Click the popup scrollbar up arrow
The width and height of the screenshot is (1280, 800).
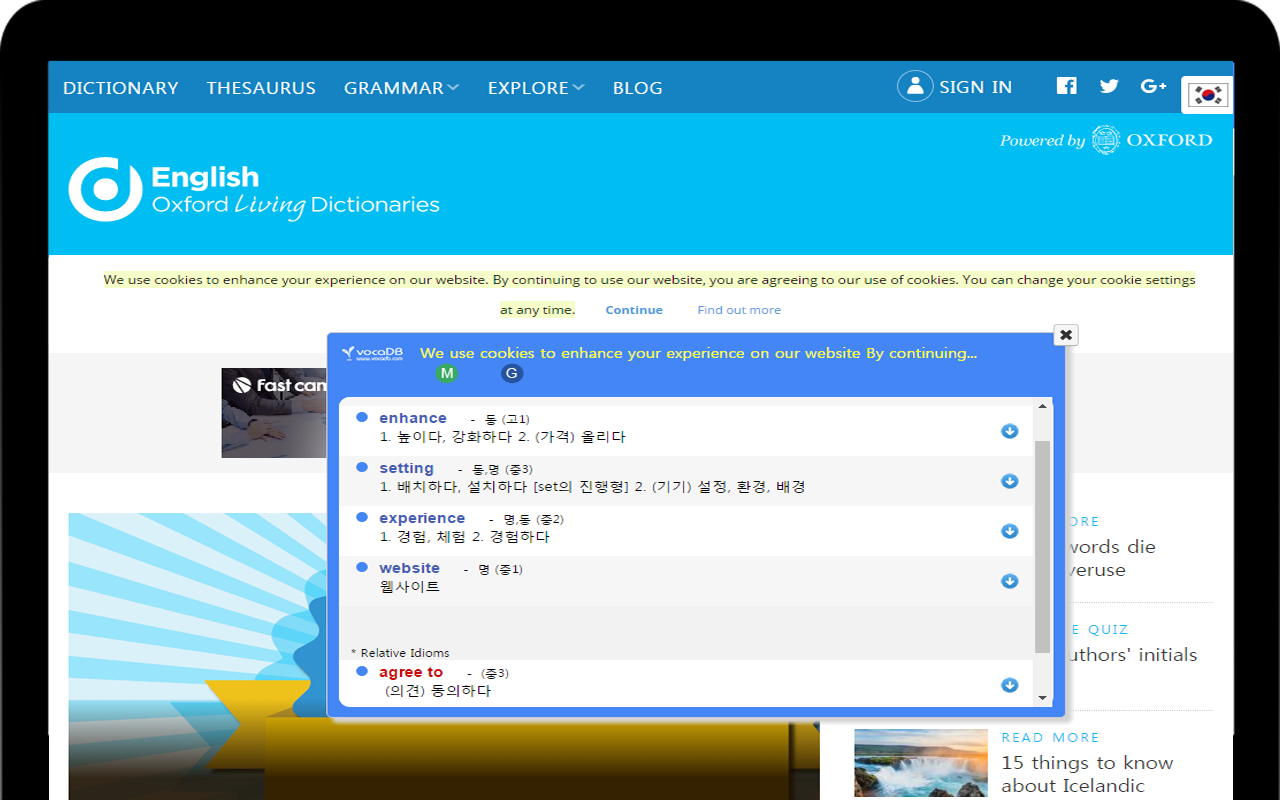(x=1043, y=406)
